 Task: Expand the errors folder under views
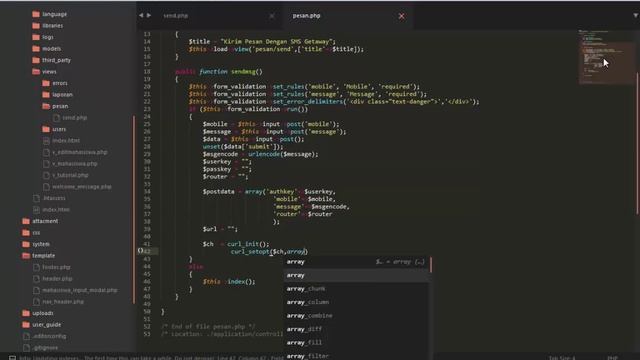pyautogui.click(x=46, y=83)
